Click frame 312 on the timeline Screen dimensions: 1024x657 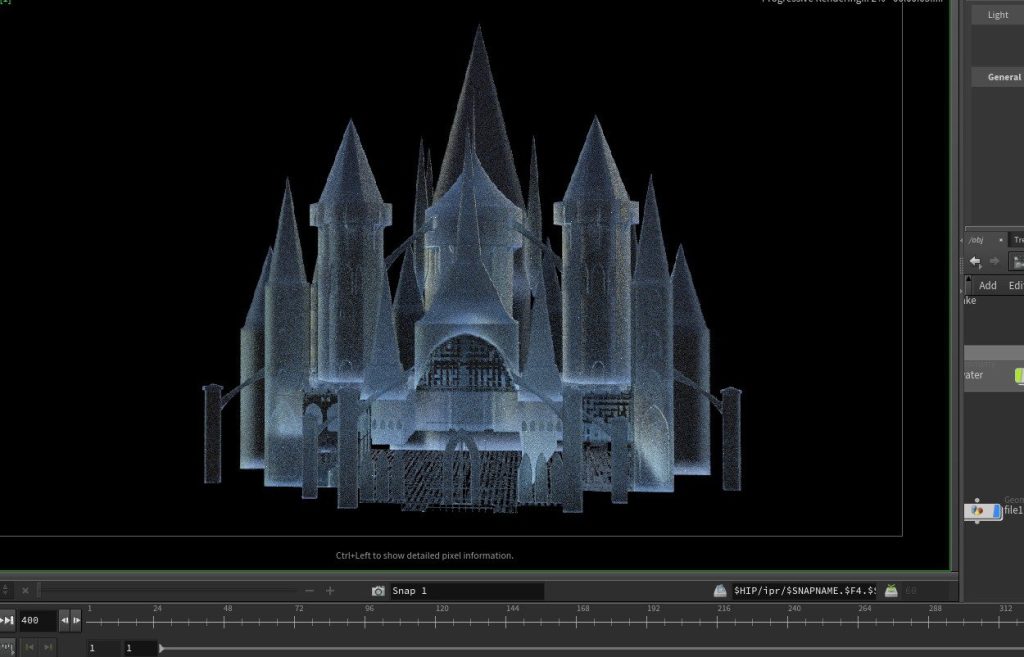(1006, 609)
